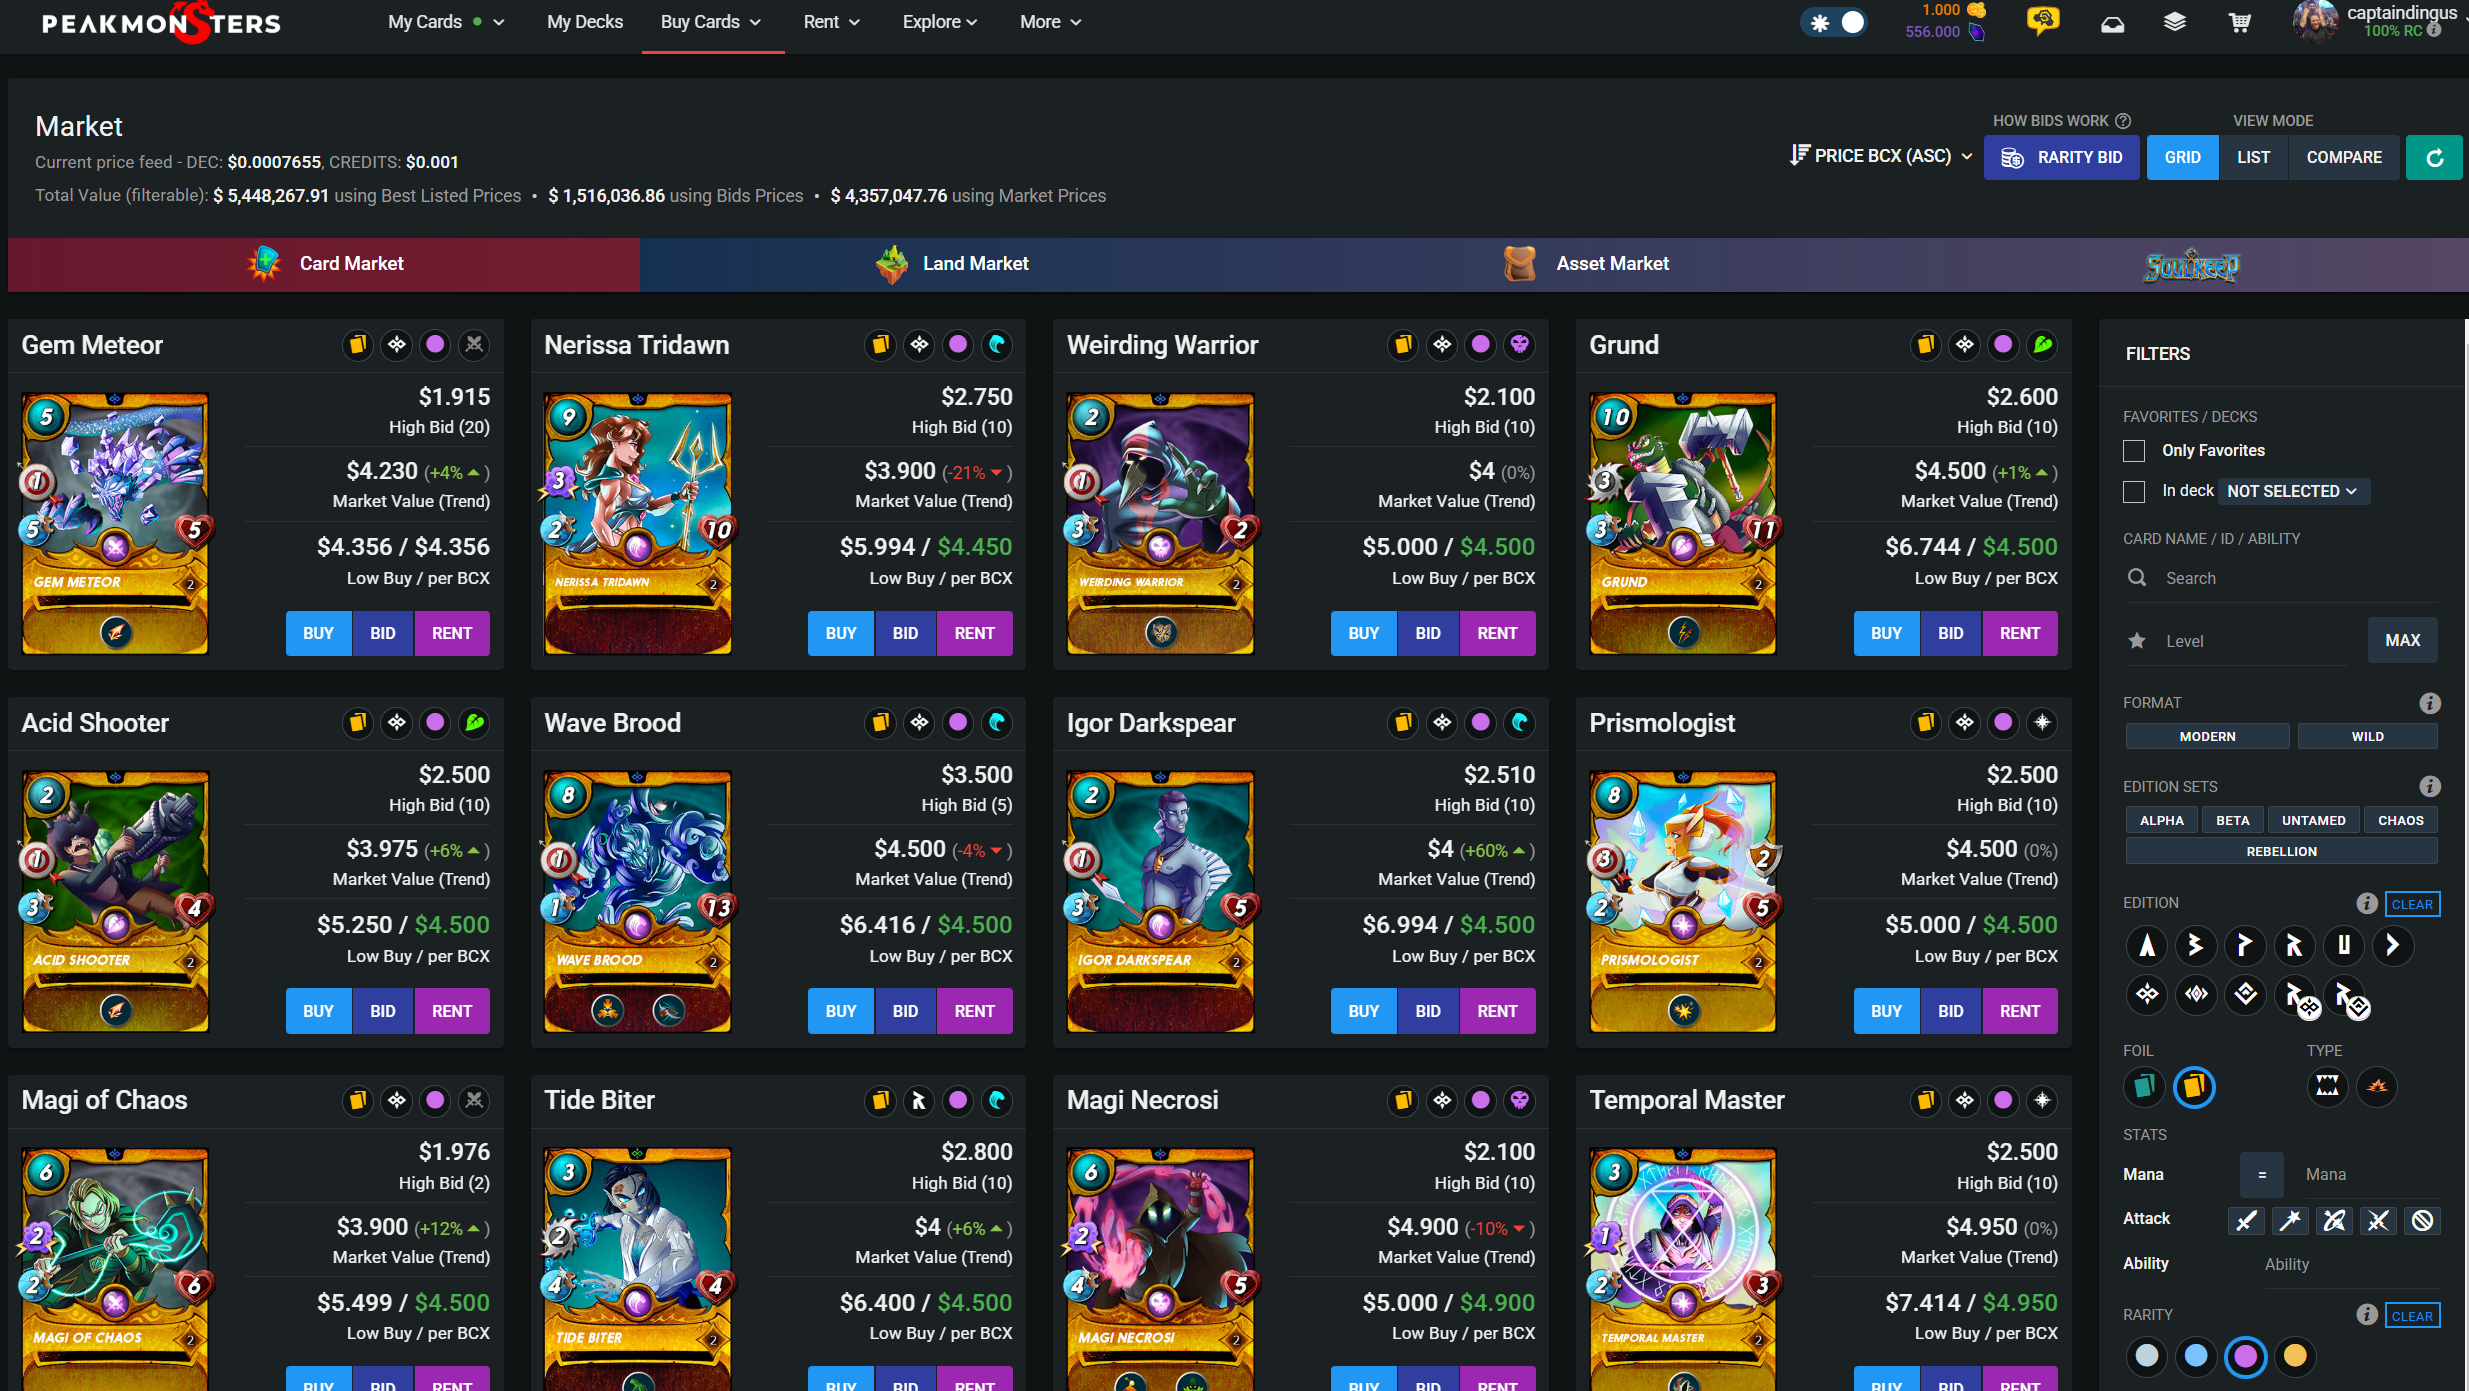Image resolution: width=2469 pixels, height=1391 pixels.
Task: Switch to the Asset Market tab
Action: (x=1586, y=264)
